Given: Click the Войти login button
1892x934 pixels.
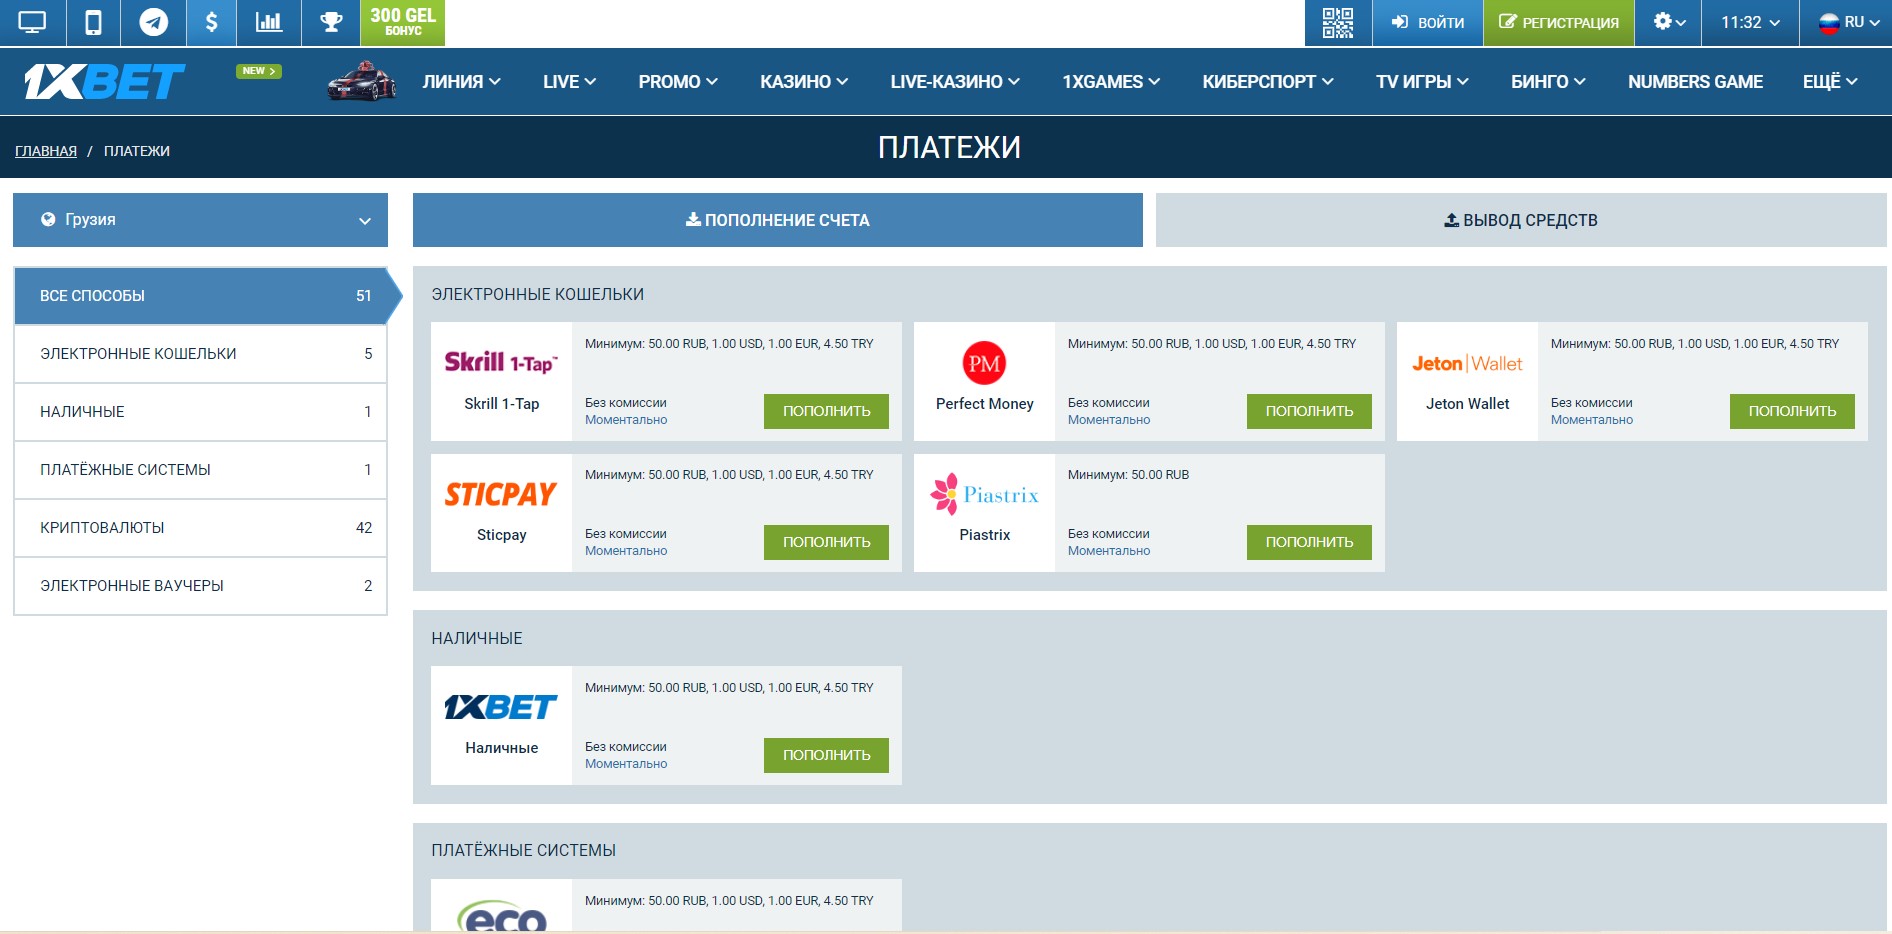Looking at the screenshot, I should 1428,22.
